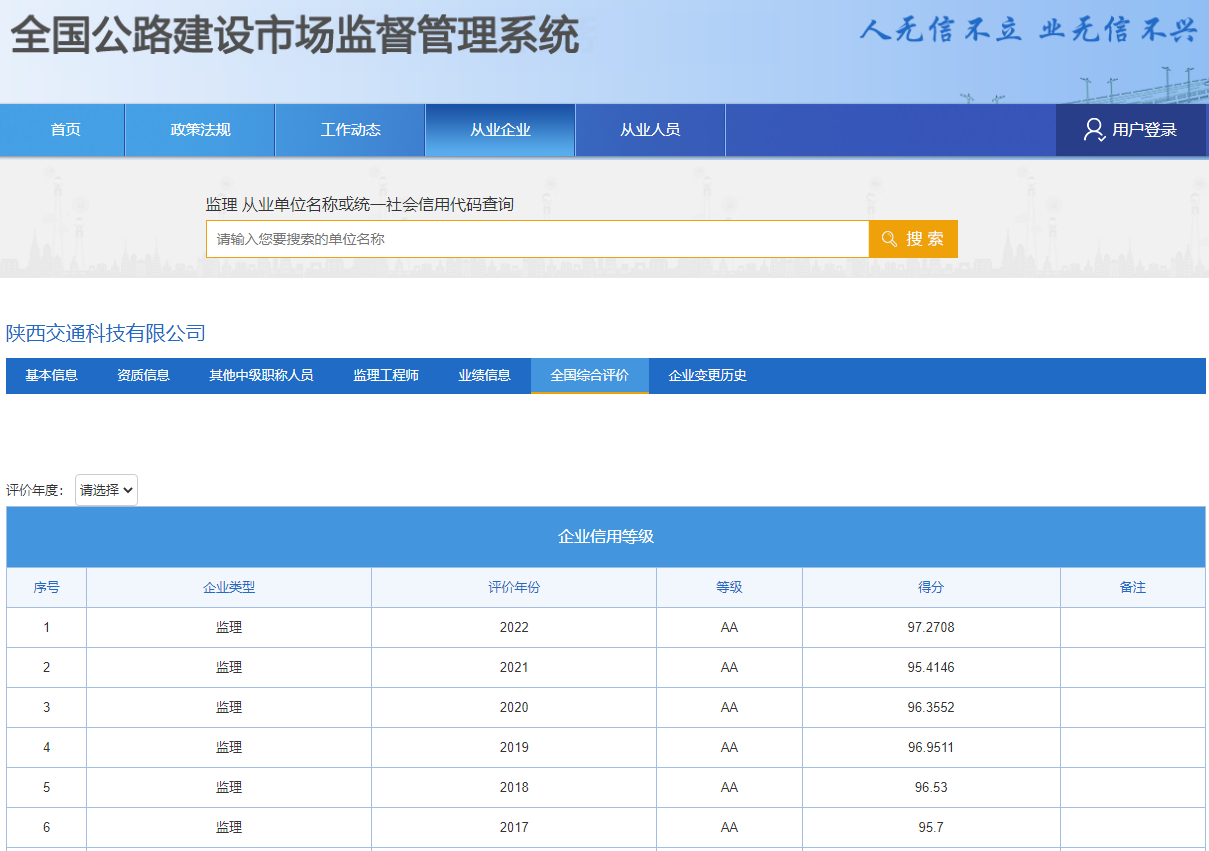
Task: Open the 资质信息 tab
Action: pos(143,376)
